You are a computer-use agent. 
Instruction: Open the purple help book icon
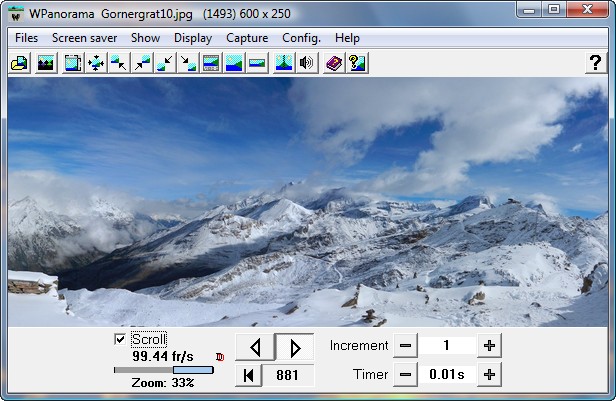pos(334,63)
